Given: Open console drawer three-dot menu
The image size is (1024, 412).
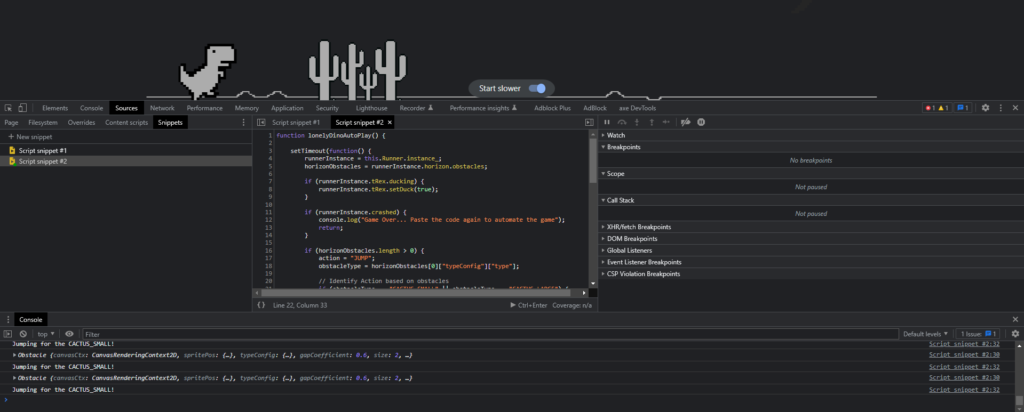Looking at the screenshot, I should click(x=8, y=319).
